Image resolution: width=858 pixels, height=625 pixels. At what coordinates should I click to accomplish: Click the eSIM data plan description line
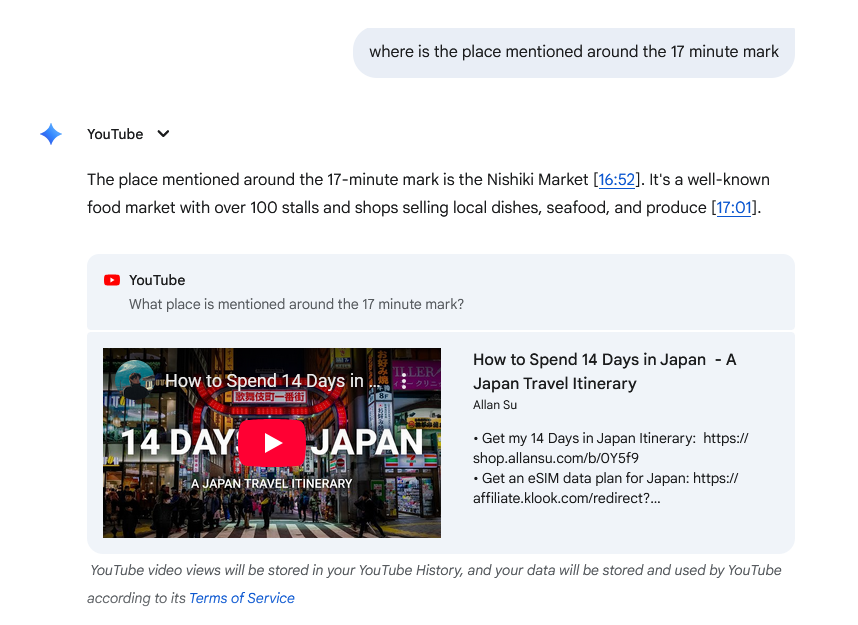(606, 488)
